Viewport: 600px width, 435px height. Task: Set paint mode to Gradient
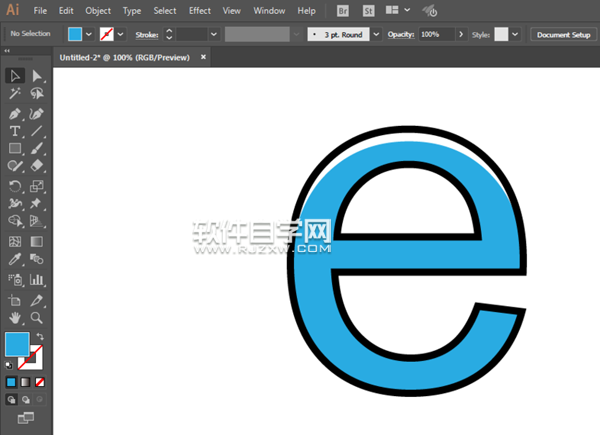[25, 382]
